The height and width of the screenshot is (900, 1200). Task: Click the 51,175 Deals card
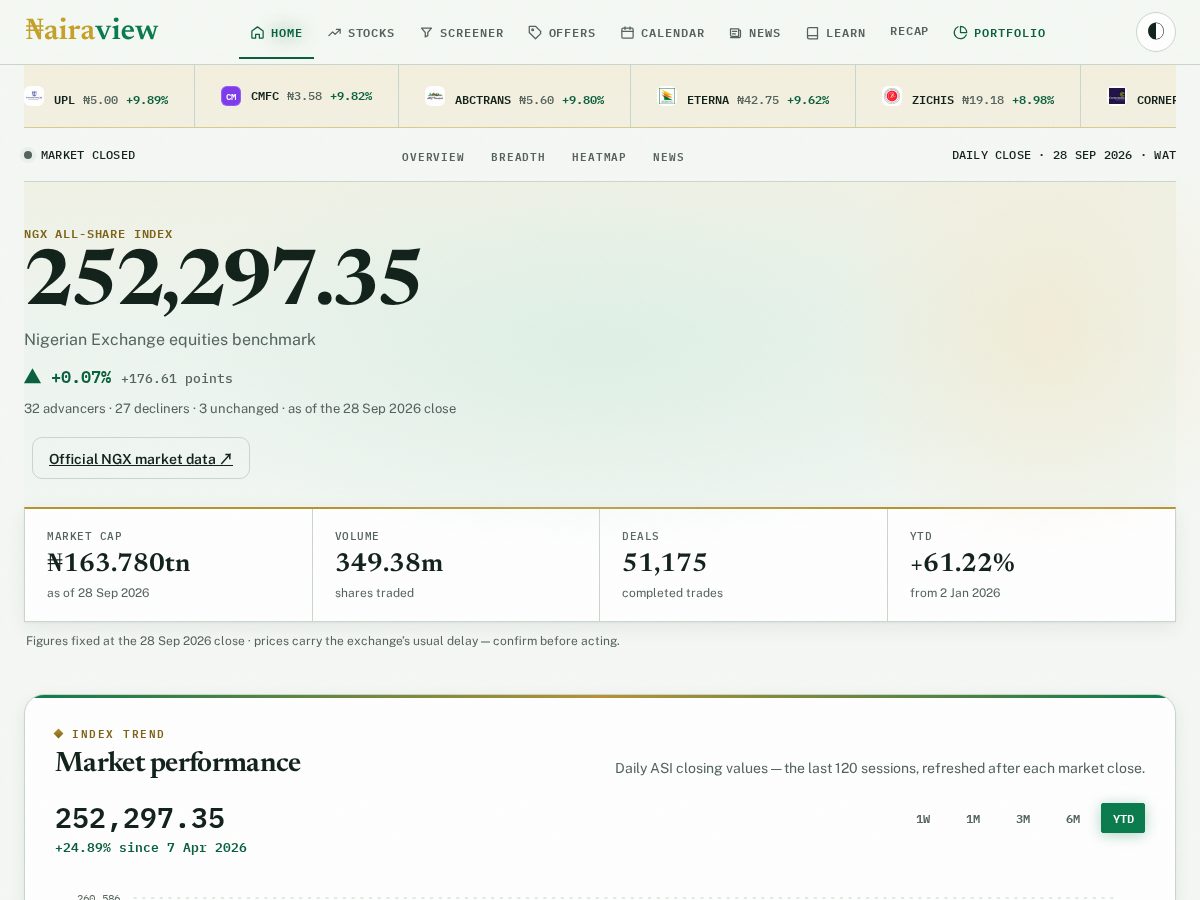[x=743, y=565]
